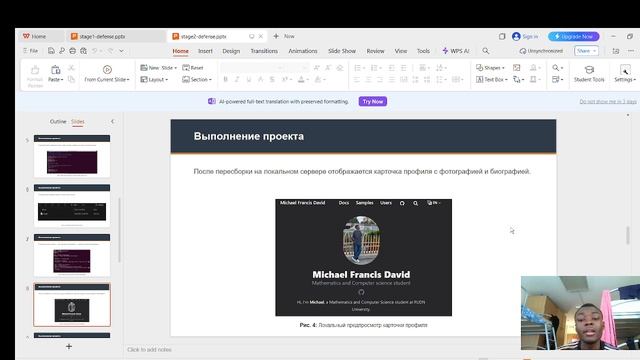
Task: Click the Copy icon below Cut
Action: point(71,79)
